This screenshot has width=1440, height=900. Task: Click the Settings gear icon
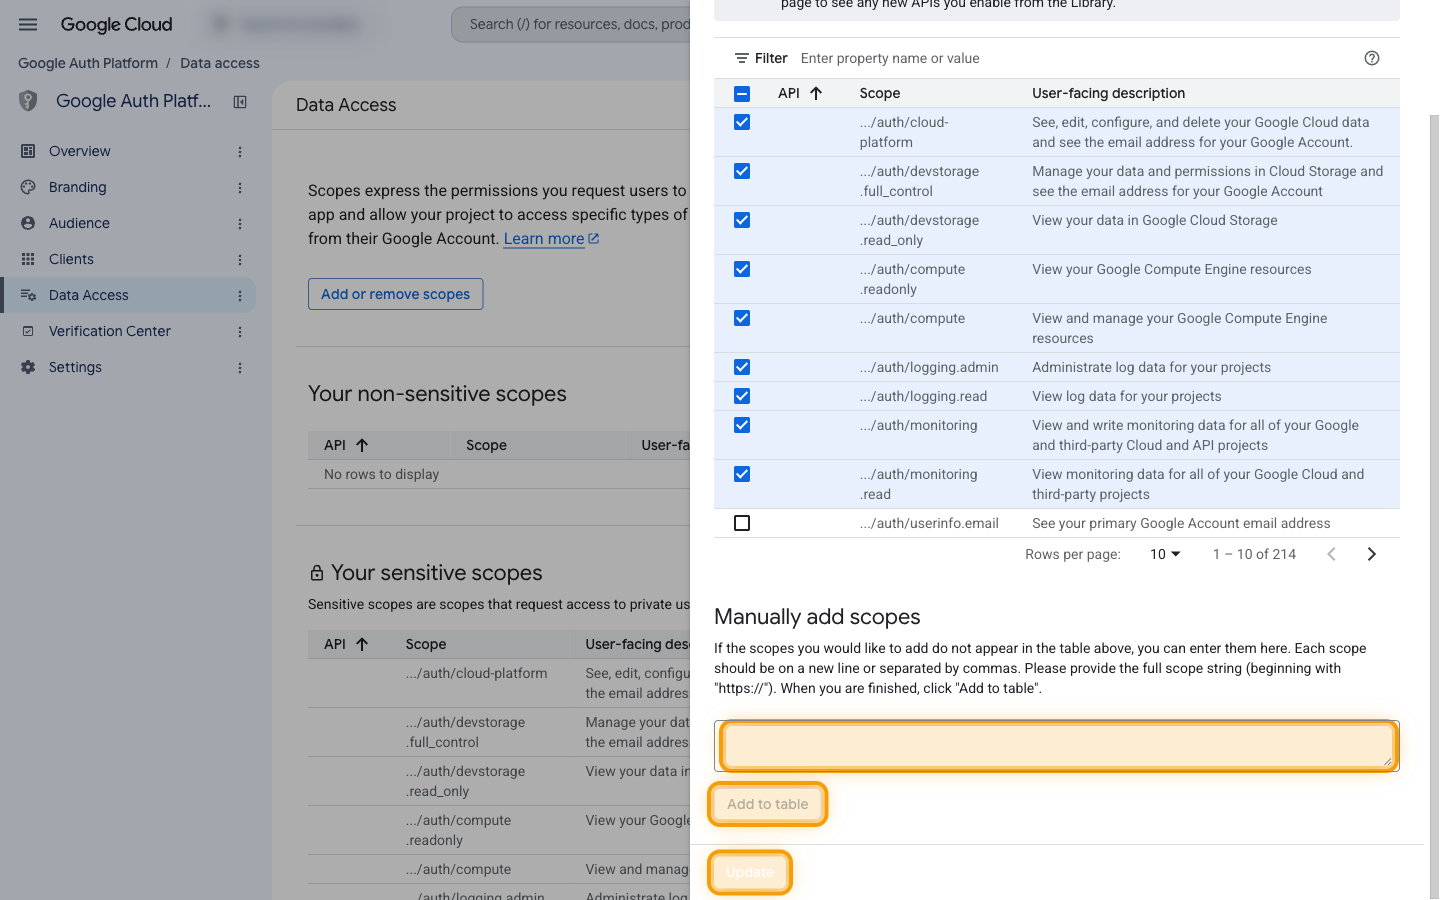28,367
